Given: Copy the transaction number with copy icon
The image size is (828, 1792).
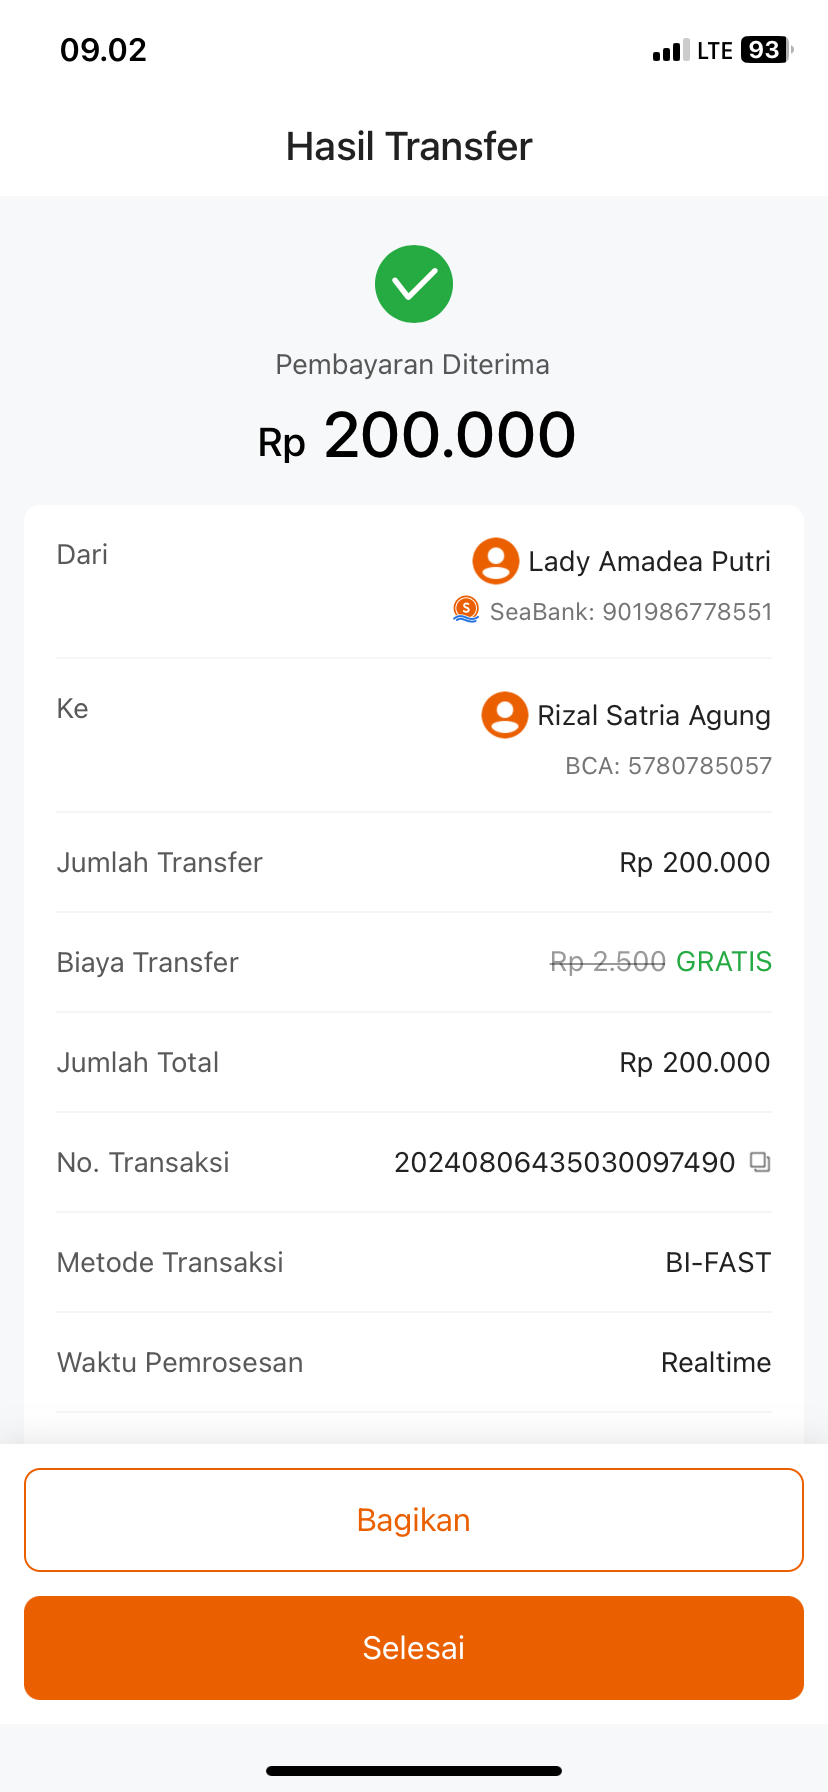Looking at the screenshot, I should (760, 1162).
